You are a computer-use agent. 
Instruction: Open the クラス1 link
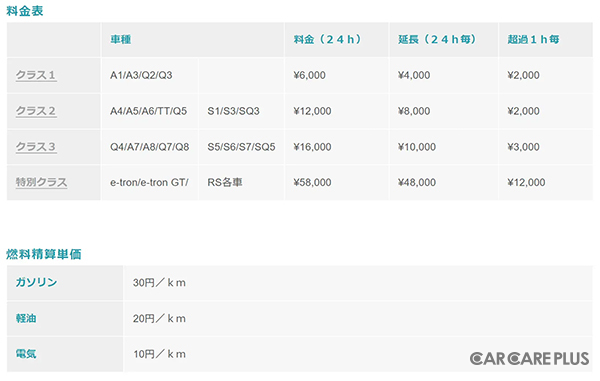point(36,75)
